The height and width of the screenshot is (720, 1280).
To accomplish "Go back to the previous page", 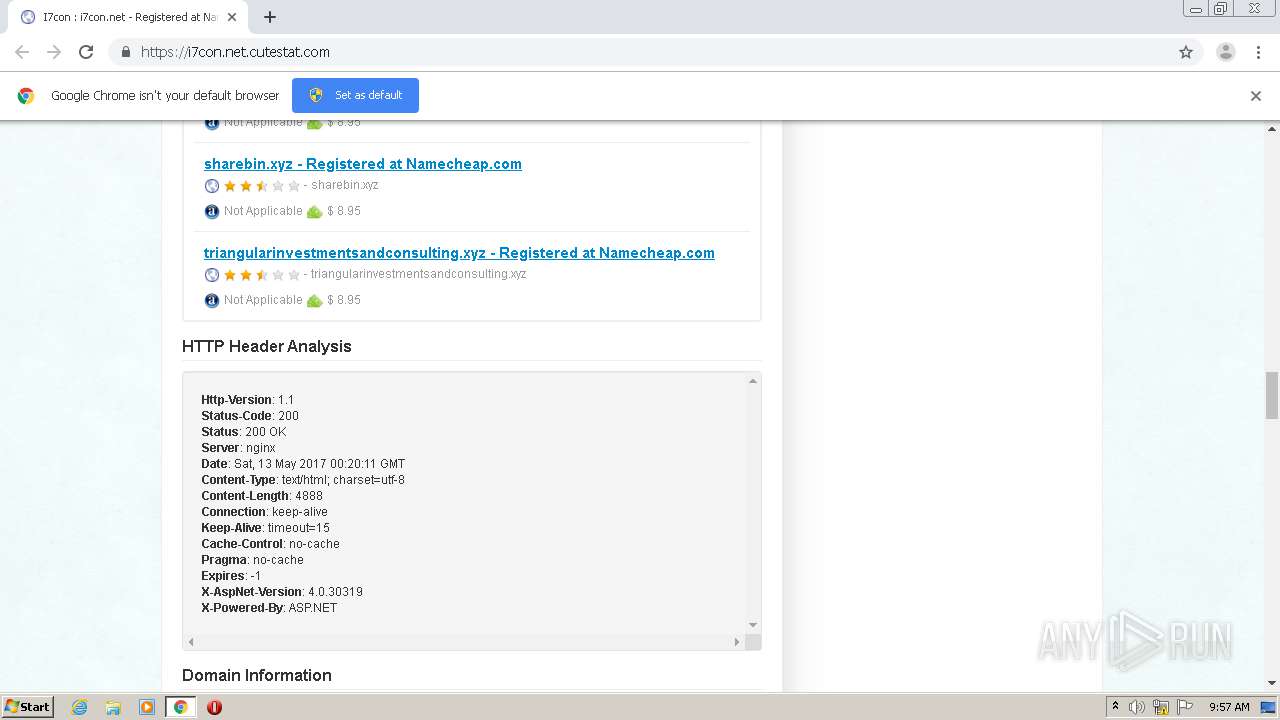I will coord(22,52).
